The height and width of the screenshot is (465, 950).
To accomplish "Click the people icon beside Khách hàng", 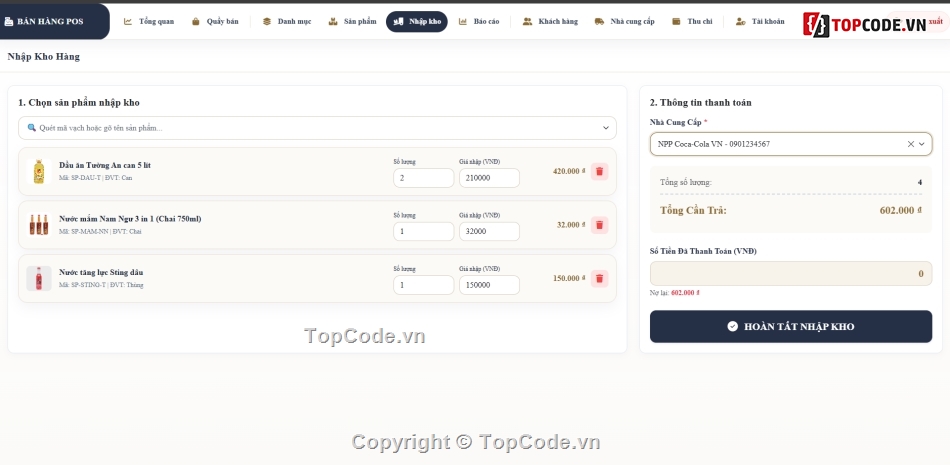I will pos(527,21).
